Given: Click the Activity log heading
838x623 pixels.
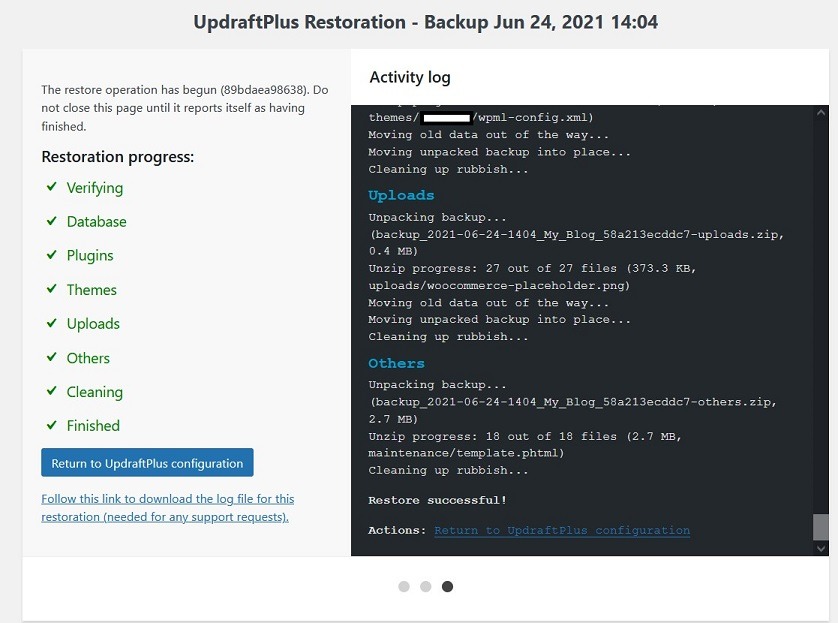Looking at the screenshot, I should point(410,77).
